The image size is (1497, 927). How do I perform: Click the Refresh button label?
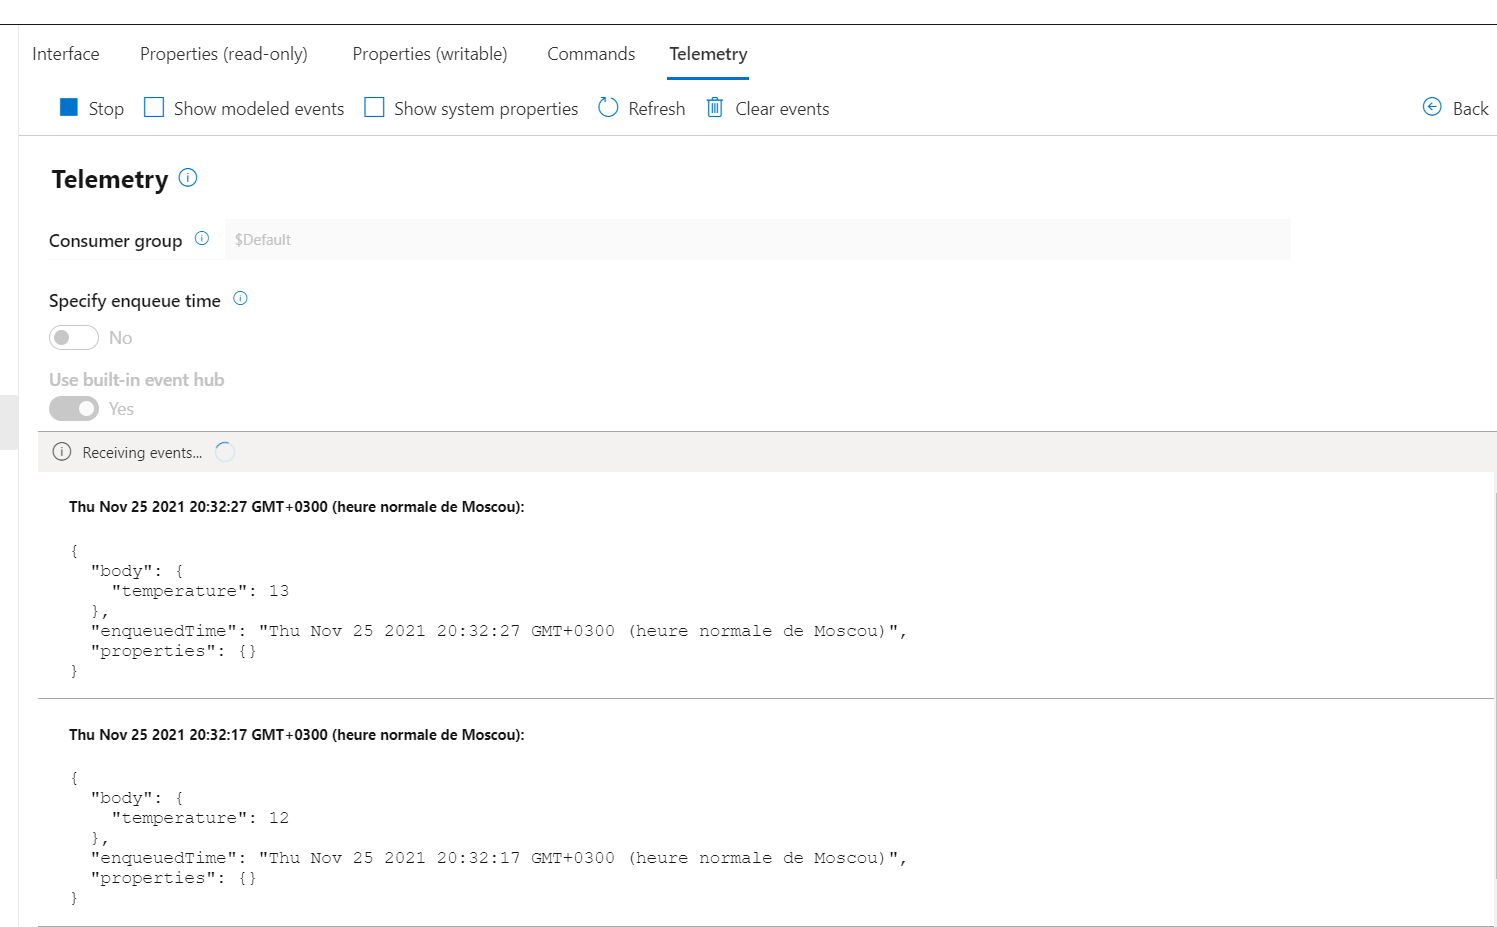click(657, 109)
